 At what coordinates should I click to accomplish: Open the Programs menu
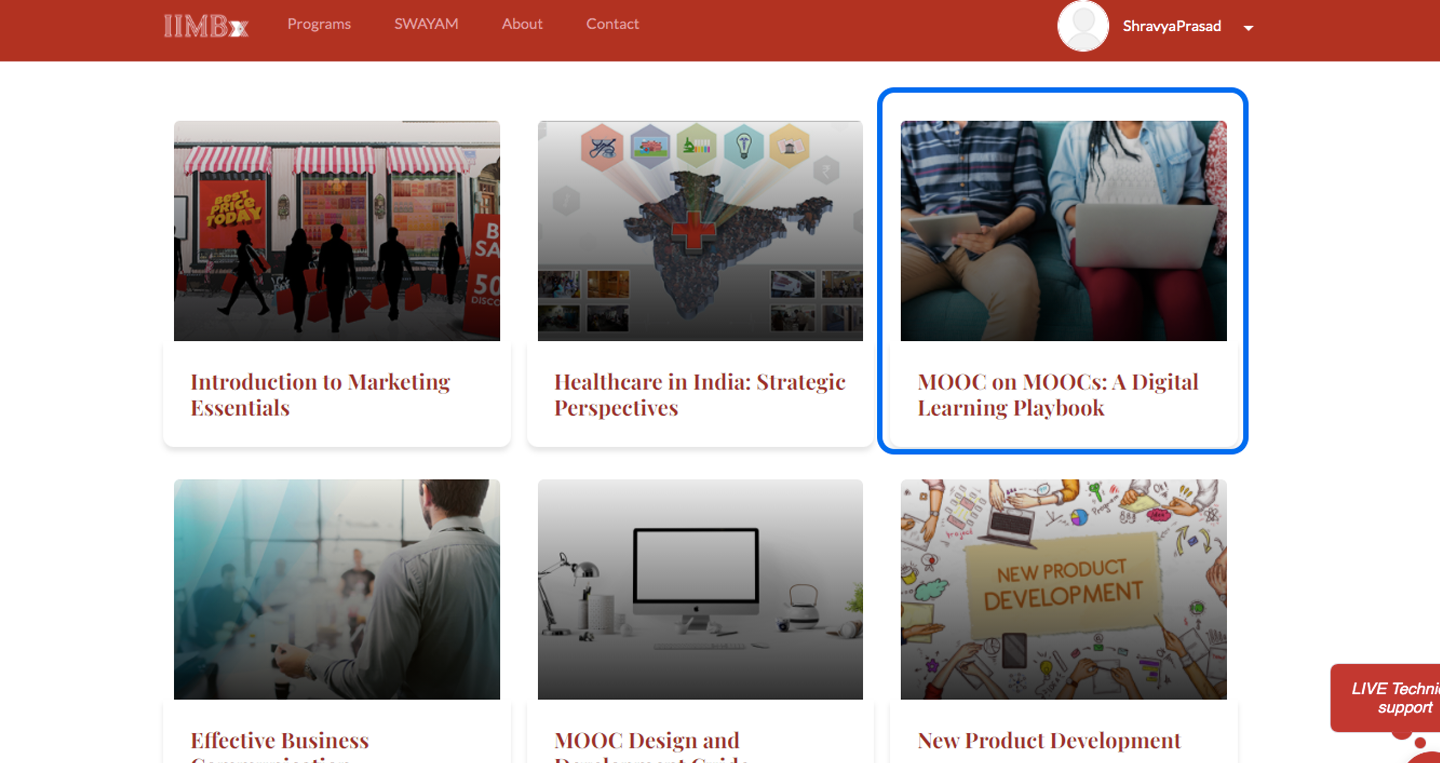click(319, 24)
